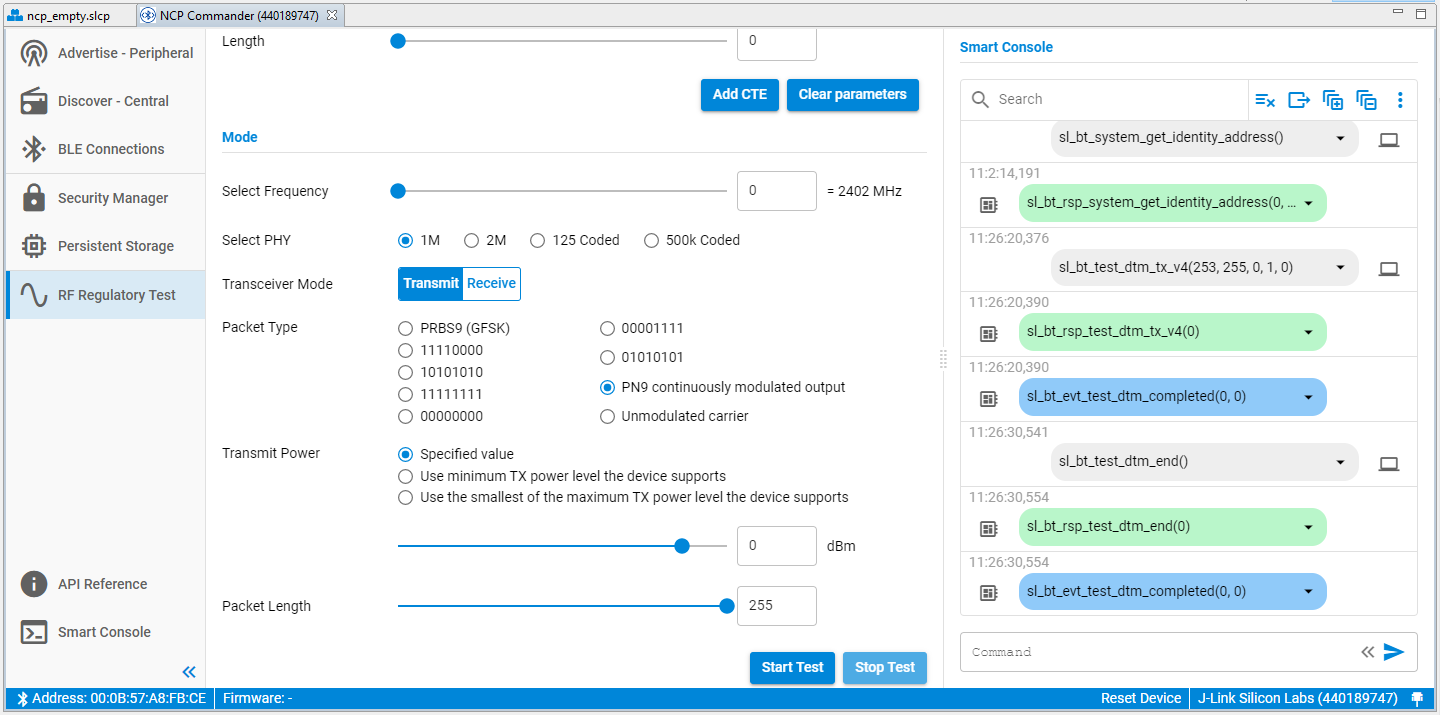Click the clear console log icon
Screen dimensions: 1440x715
pos(1265,100)
